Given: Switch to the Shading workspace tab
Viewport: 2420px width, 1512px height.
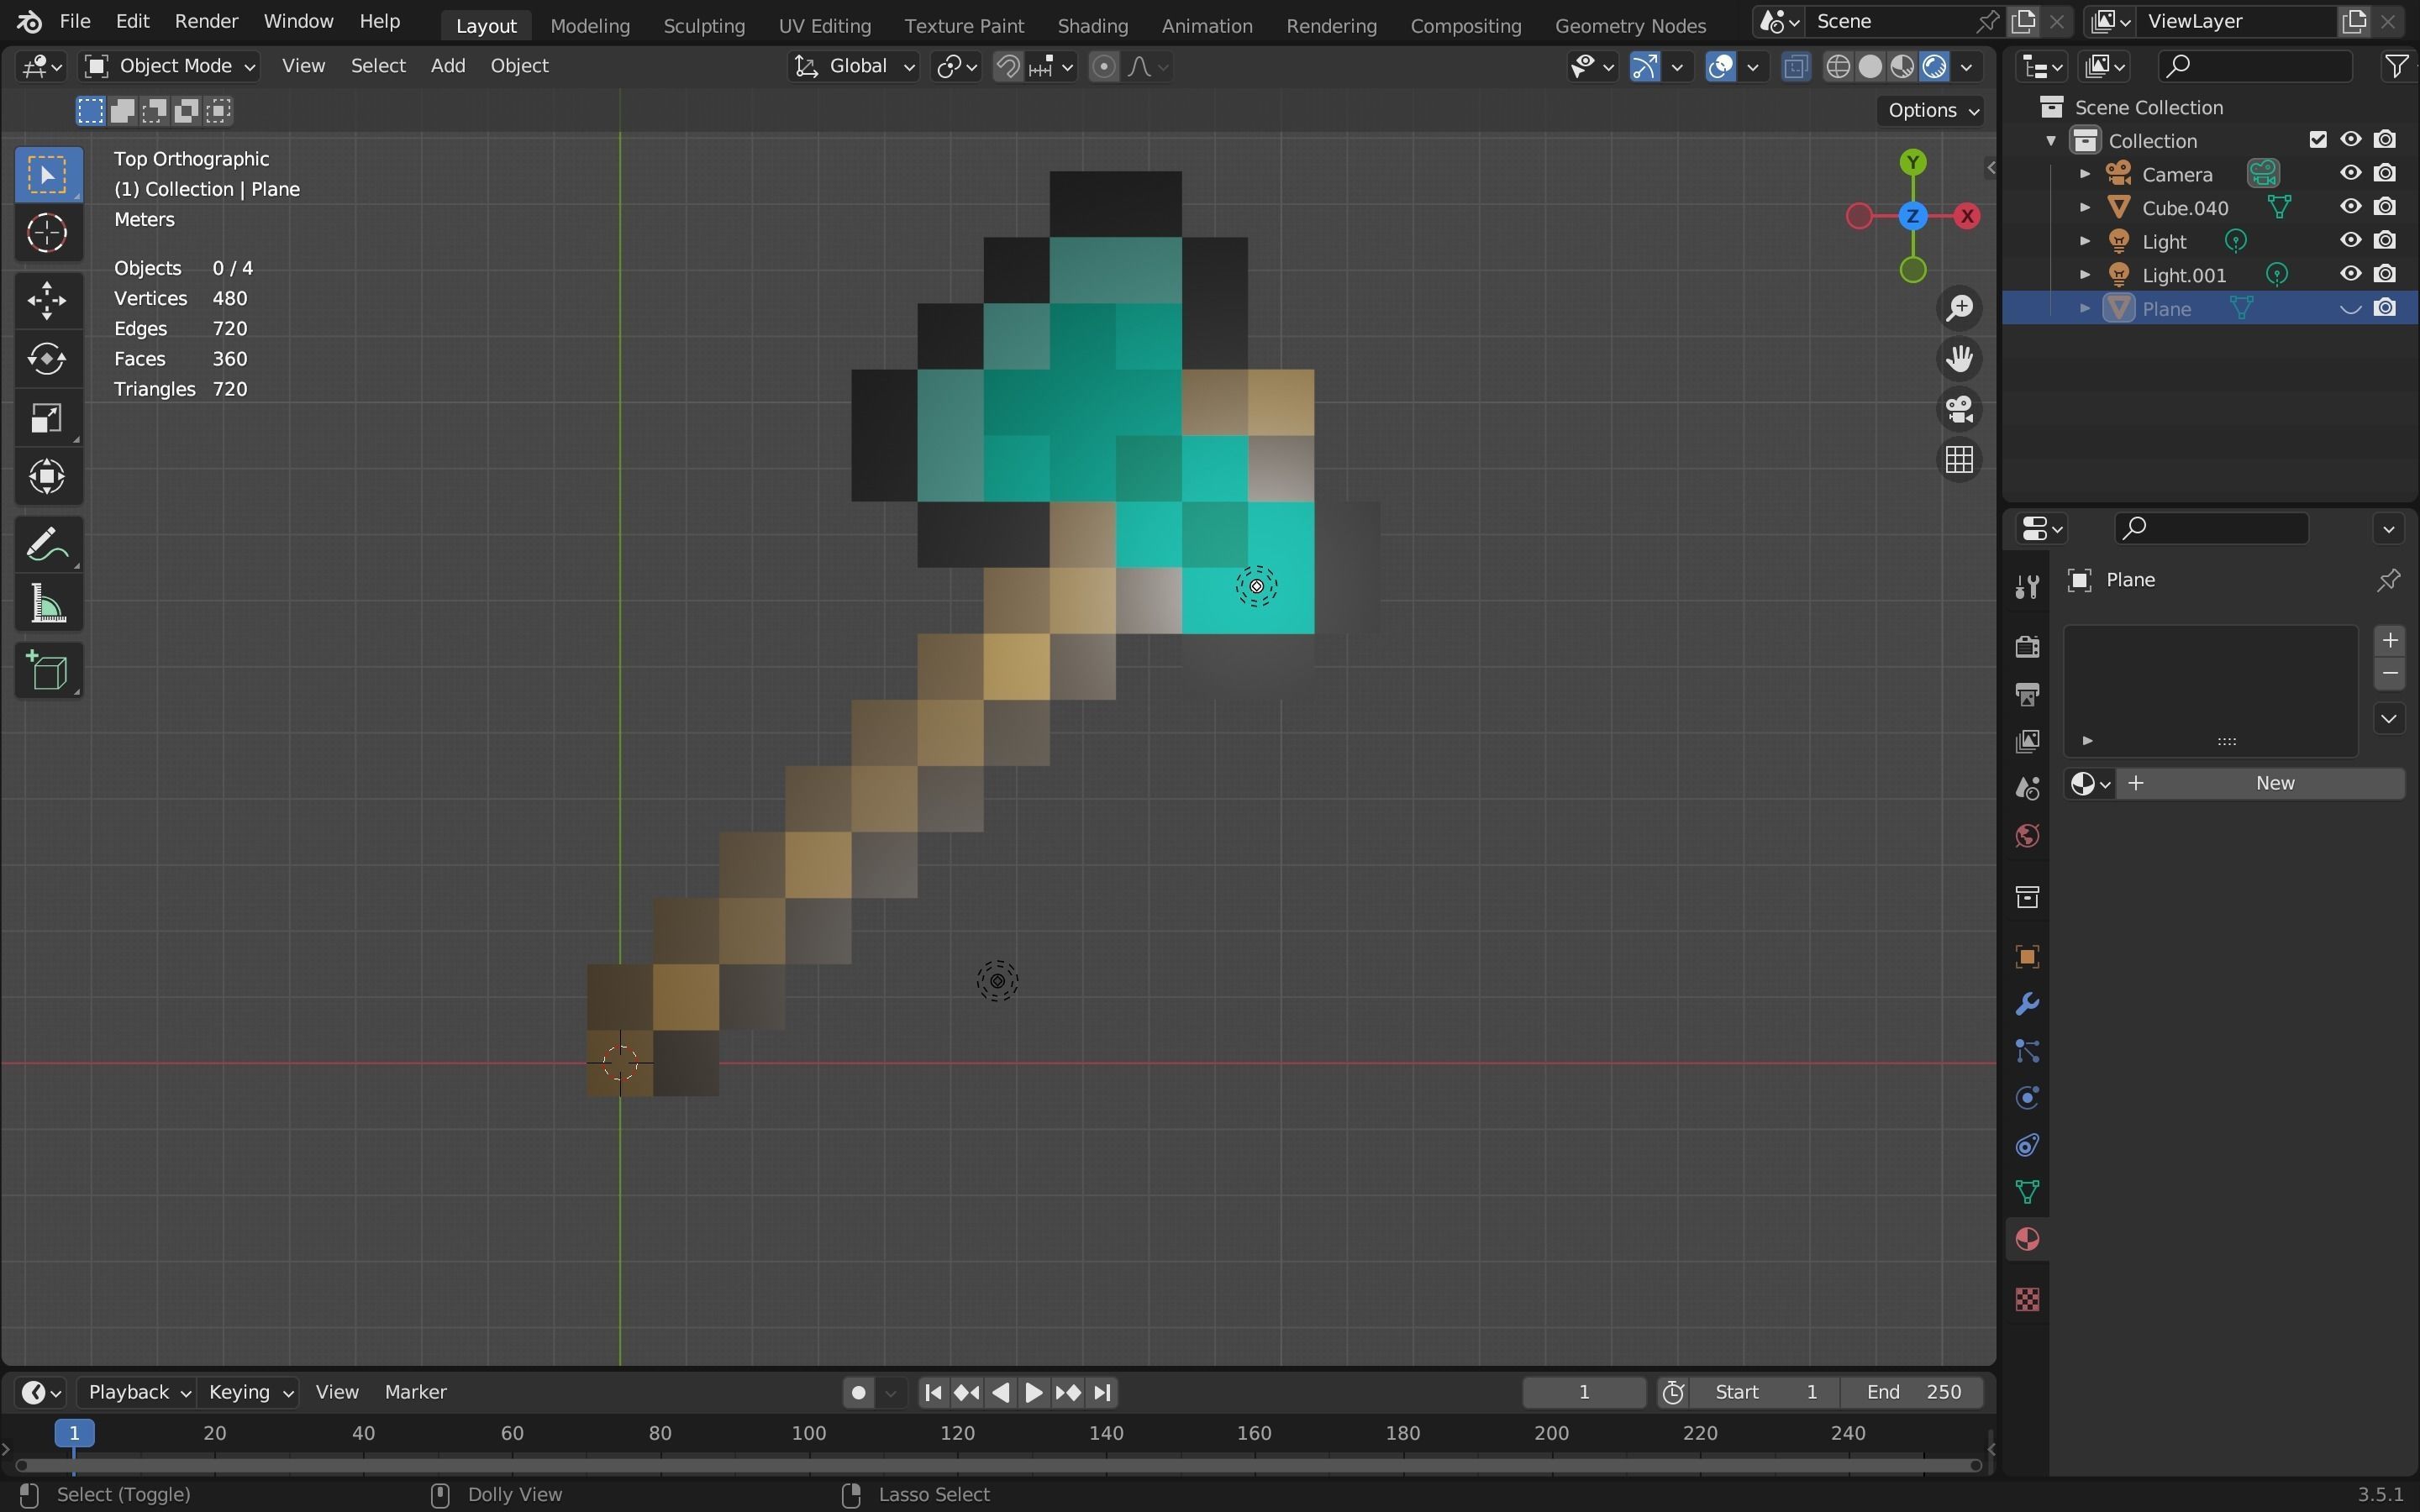Looking at the screenshot, I should [1092, 25].
